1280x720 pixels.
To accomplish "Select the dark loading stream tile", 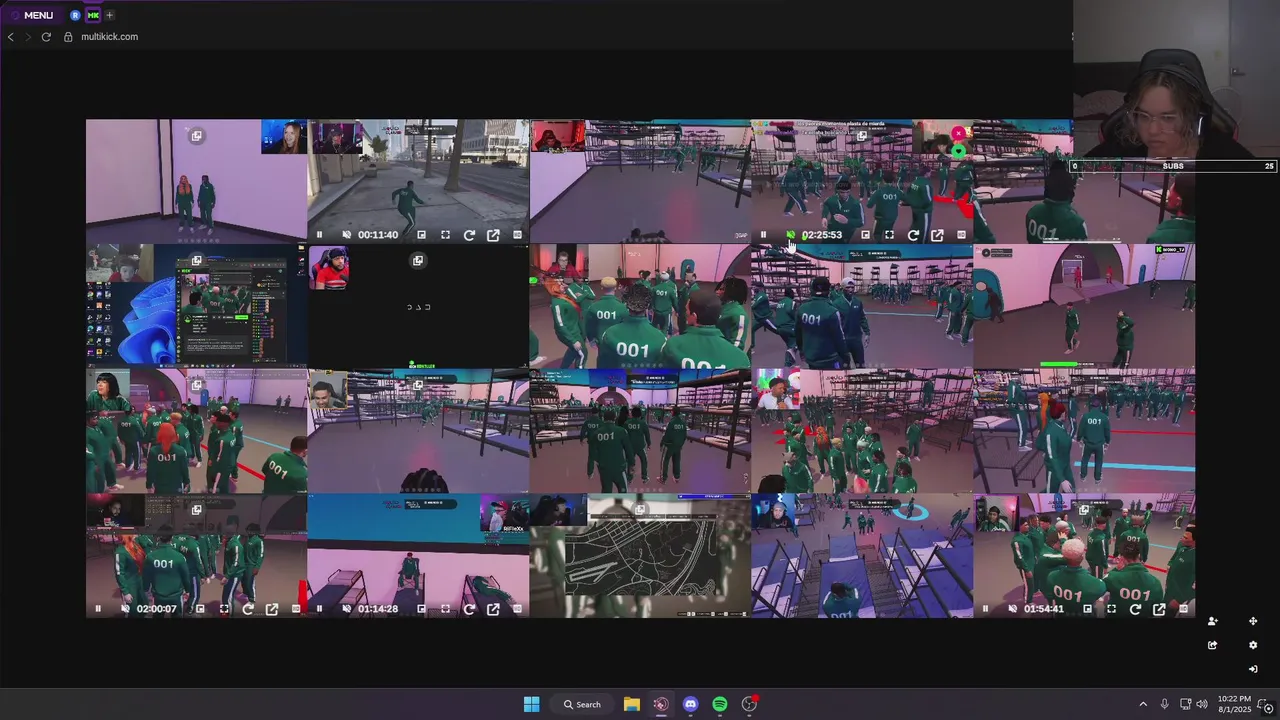I will (x=418, y=306).
